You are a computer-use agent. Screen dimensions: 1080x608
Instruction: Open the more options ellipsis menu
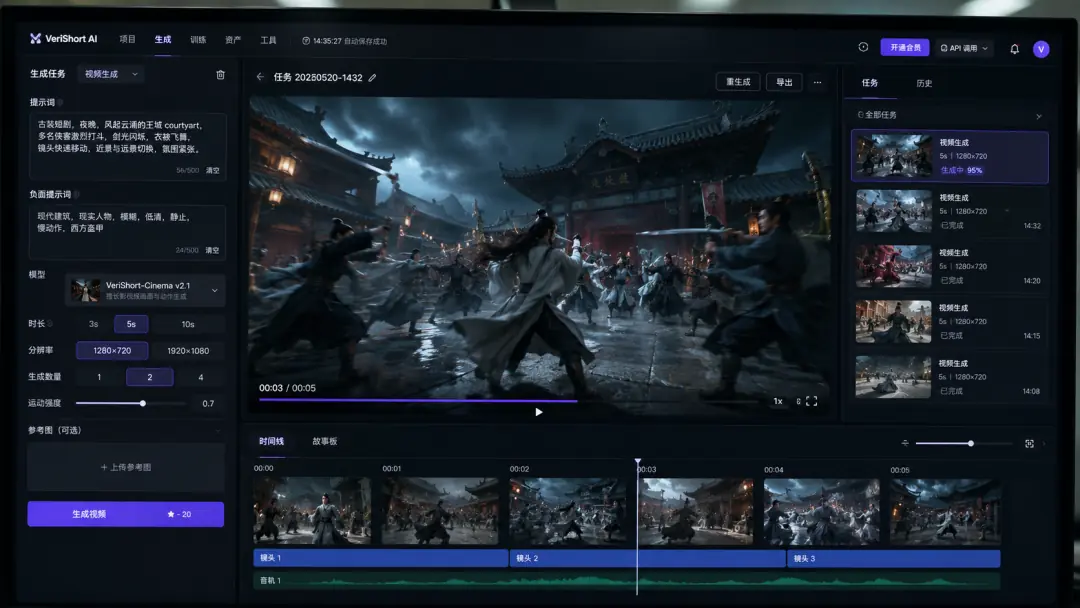point(818,82)
